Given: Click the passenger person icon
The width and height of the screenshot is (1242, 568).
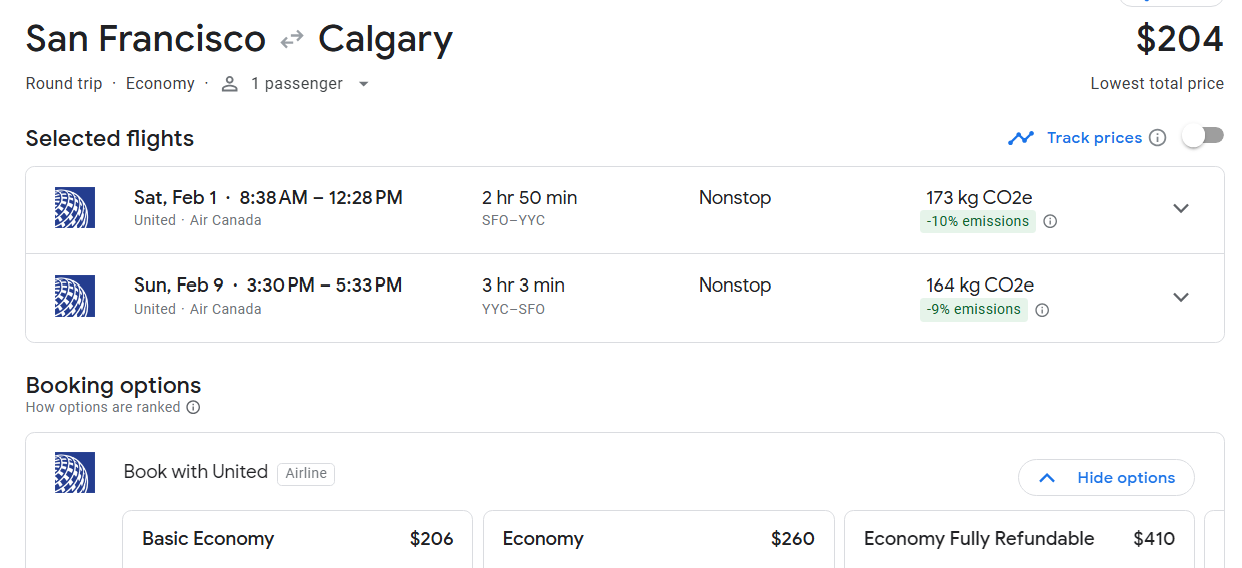Looking at the screenshot, I should tap(230, 84).
